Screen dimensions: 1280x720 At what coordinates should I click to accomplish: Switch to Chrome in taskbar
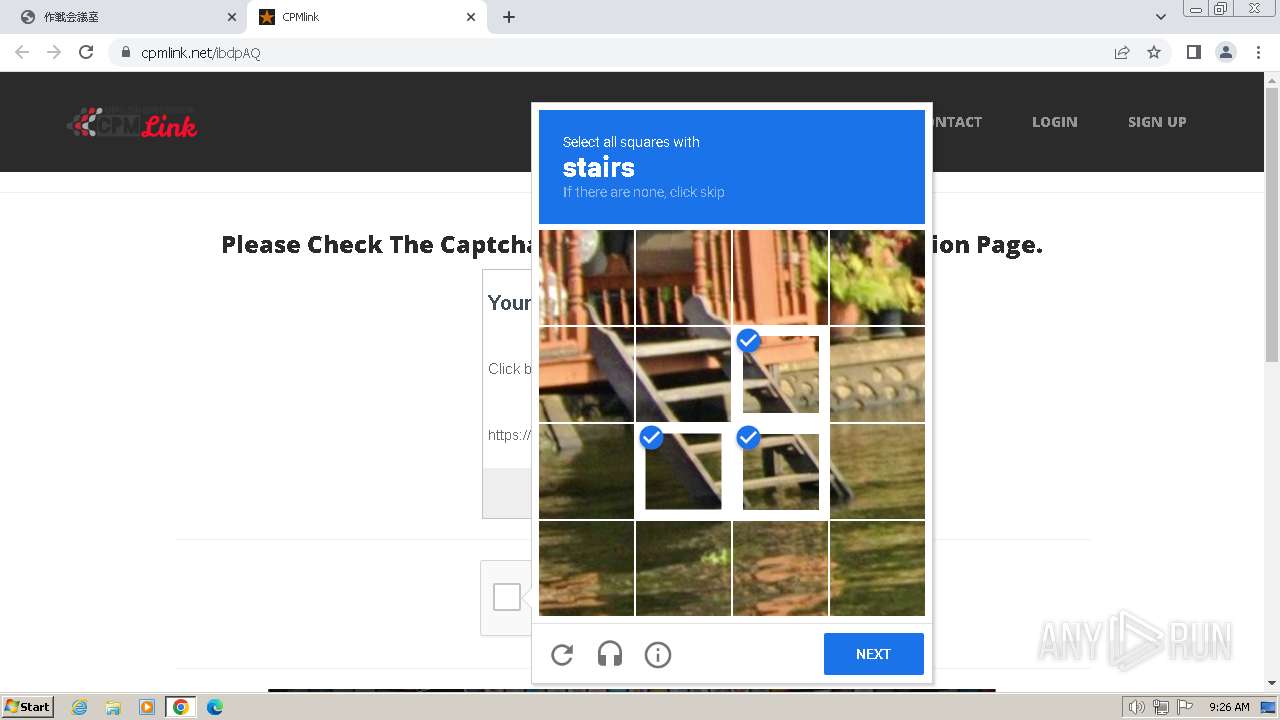pos(181,707)
